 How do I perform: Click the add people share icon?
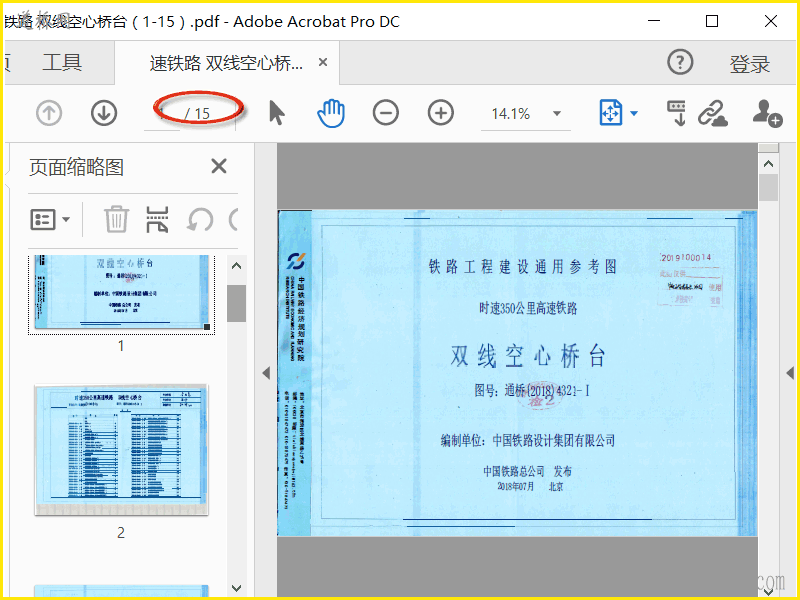click(x=767, y=113)
